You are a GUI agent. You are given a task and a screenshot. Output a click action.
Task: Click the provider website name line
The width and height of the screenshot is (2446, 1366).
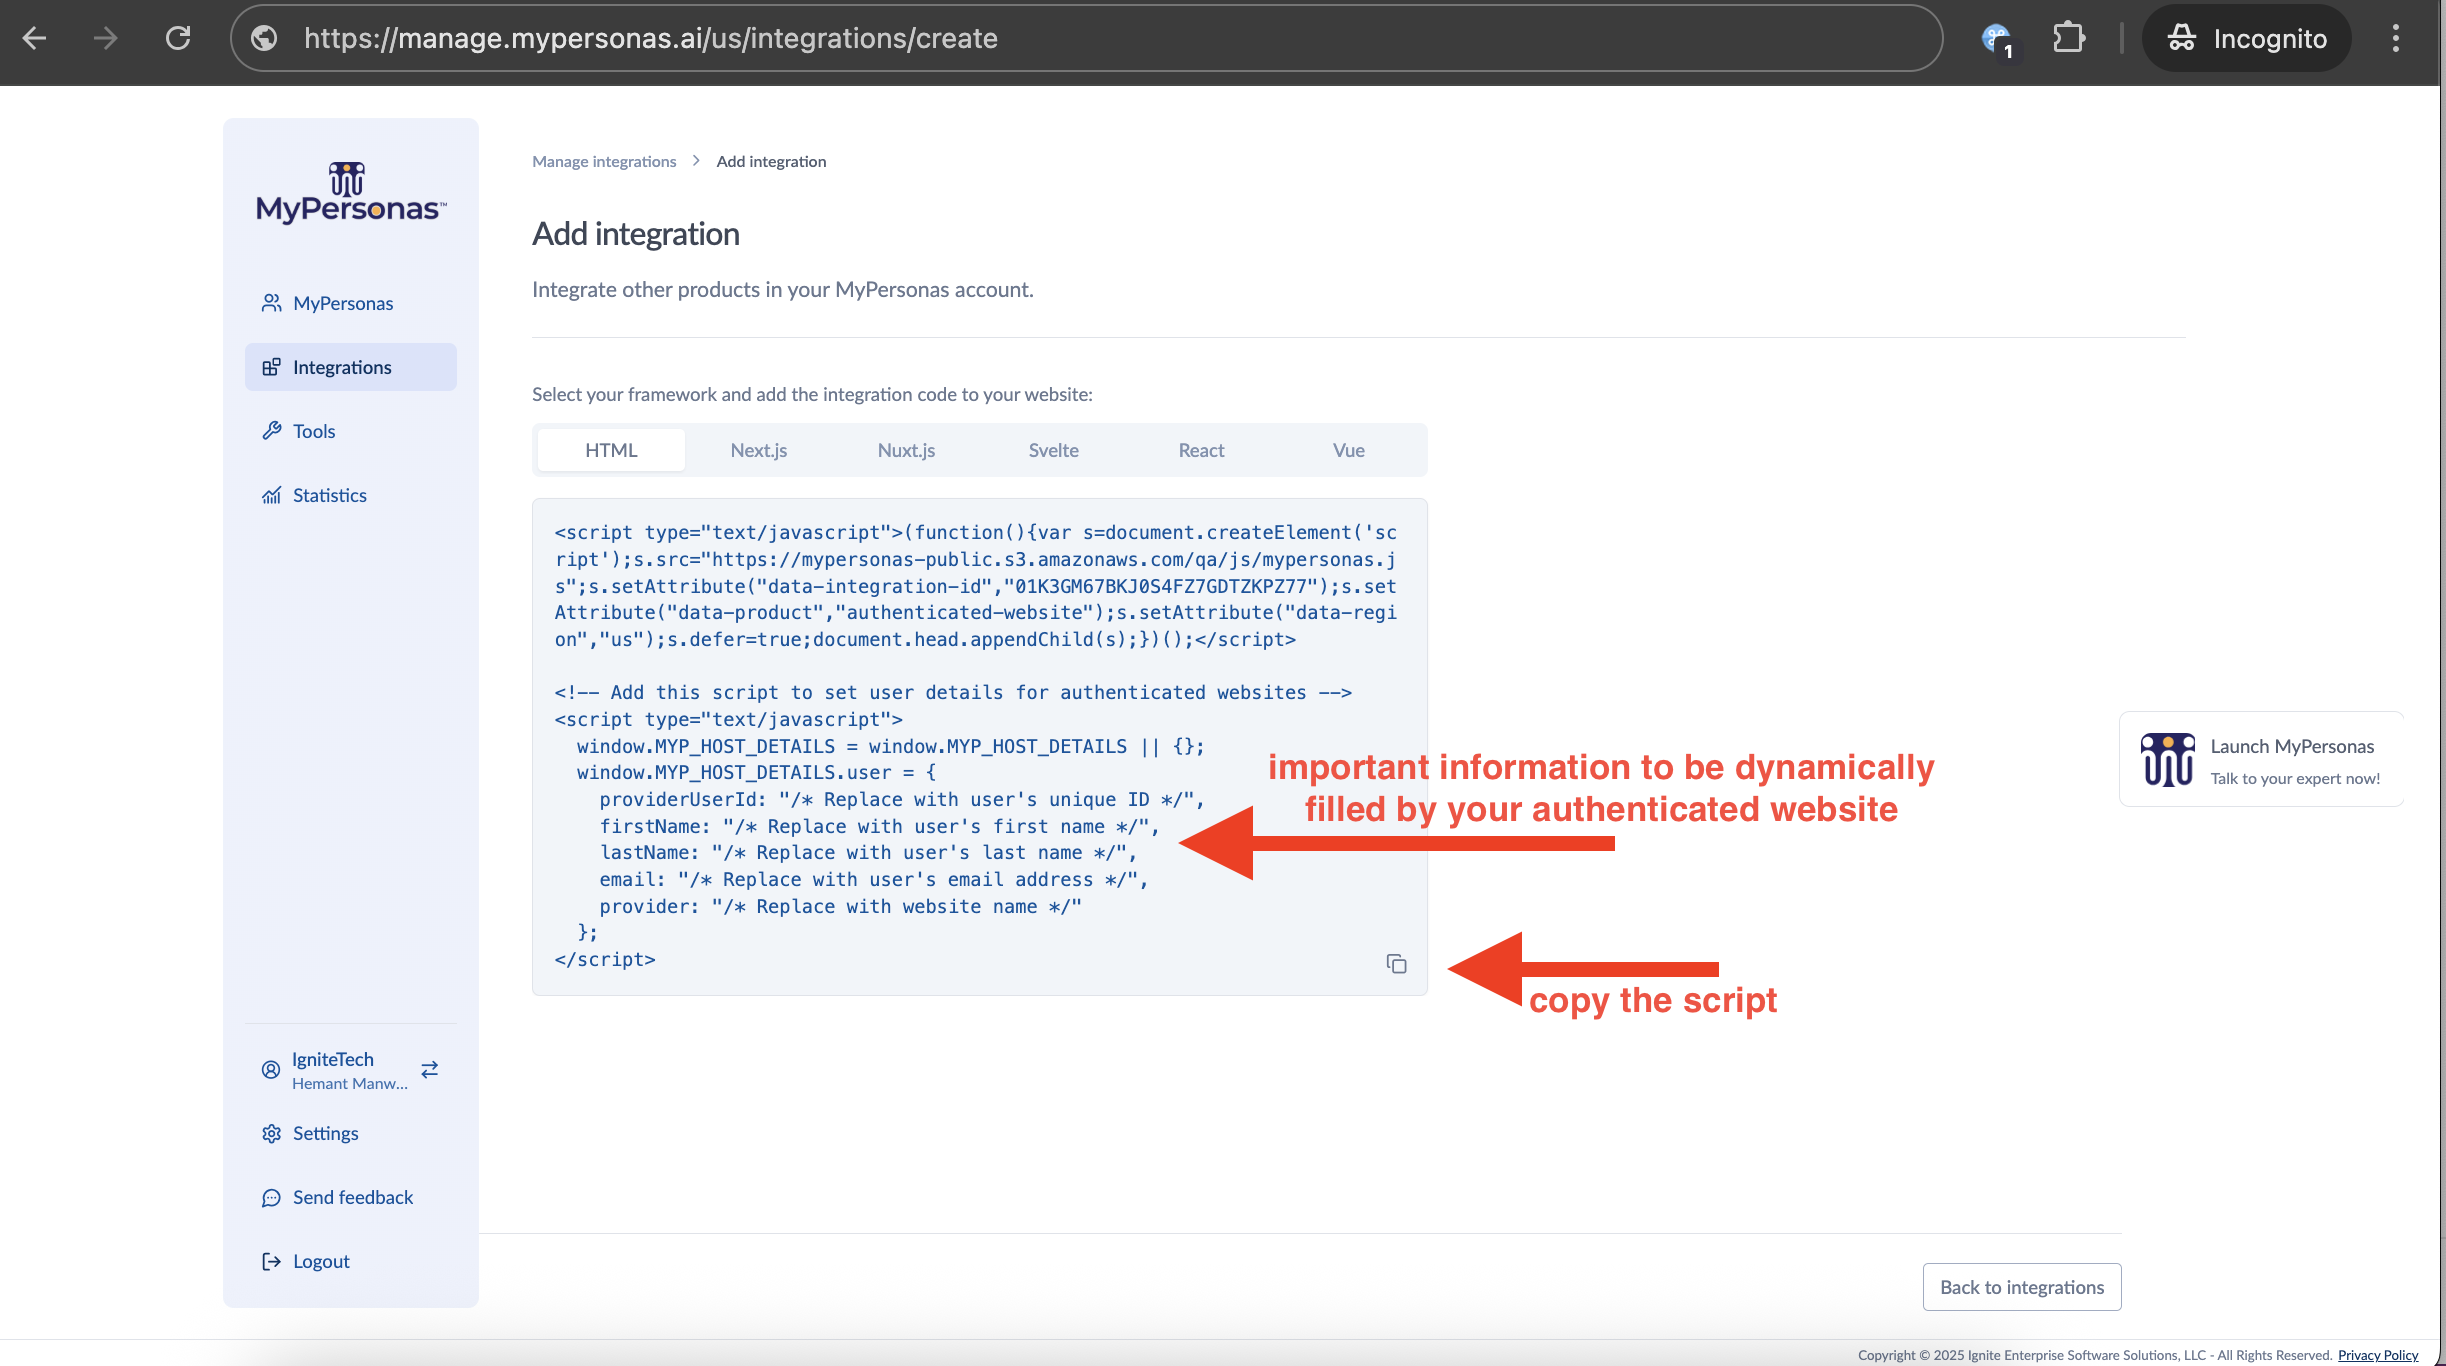coord(841,906)
